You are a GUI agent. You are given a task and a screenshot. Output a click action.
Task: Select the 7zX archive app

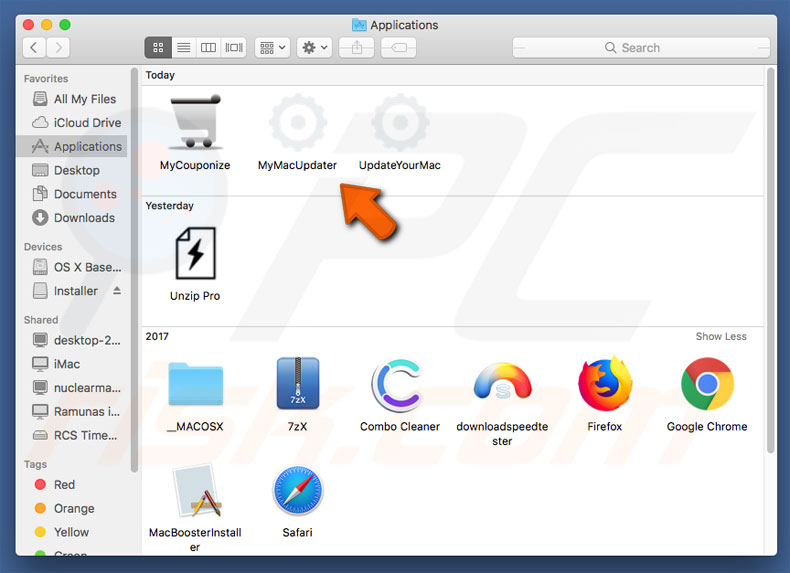click(297, 385)
